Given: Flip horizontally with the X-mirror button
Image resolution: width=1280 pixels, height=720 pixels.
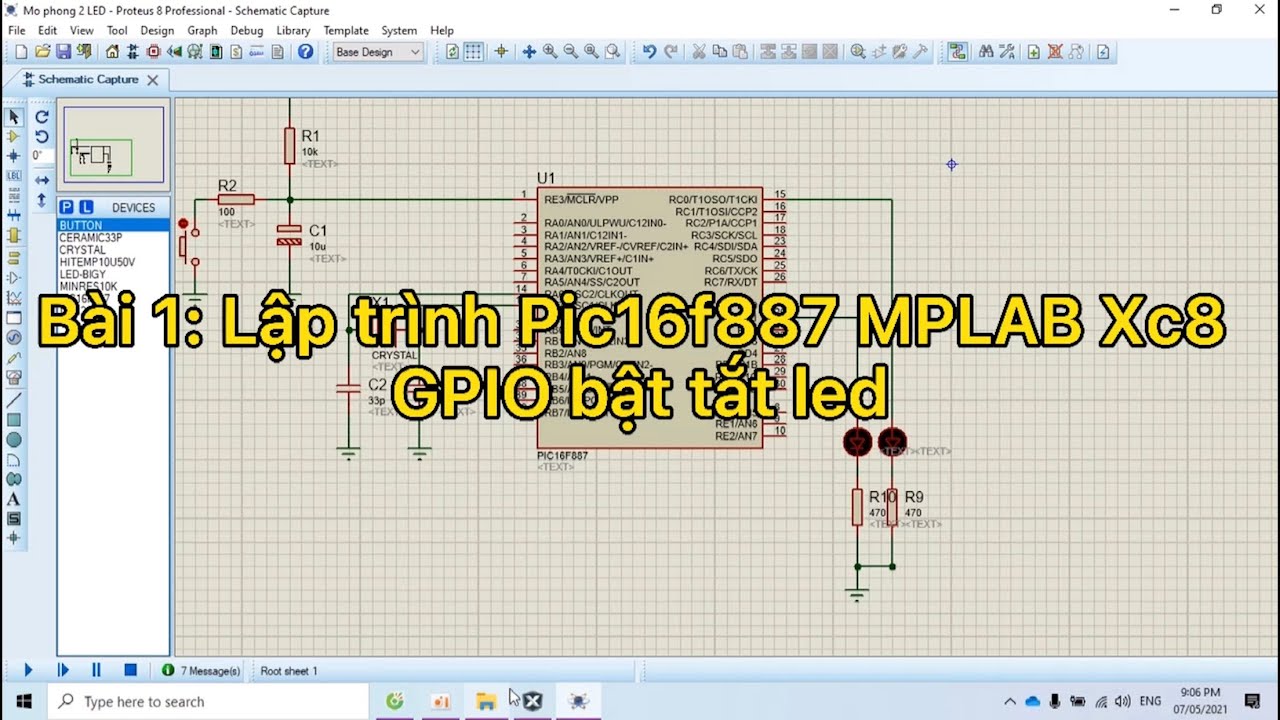Looking at the screenshot, I should (42, 180).
